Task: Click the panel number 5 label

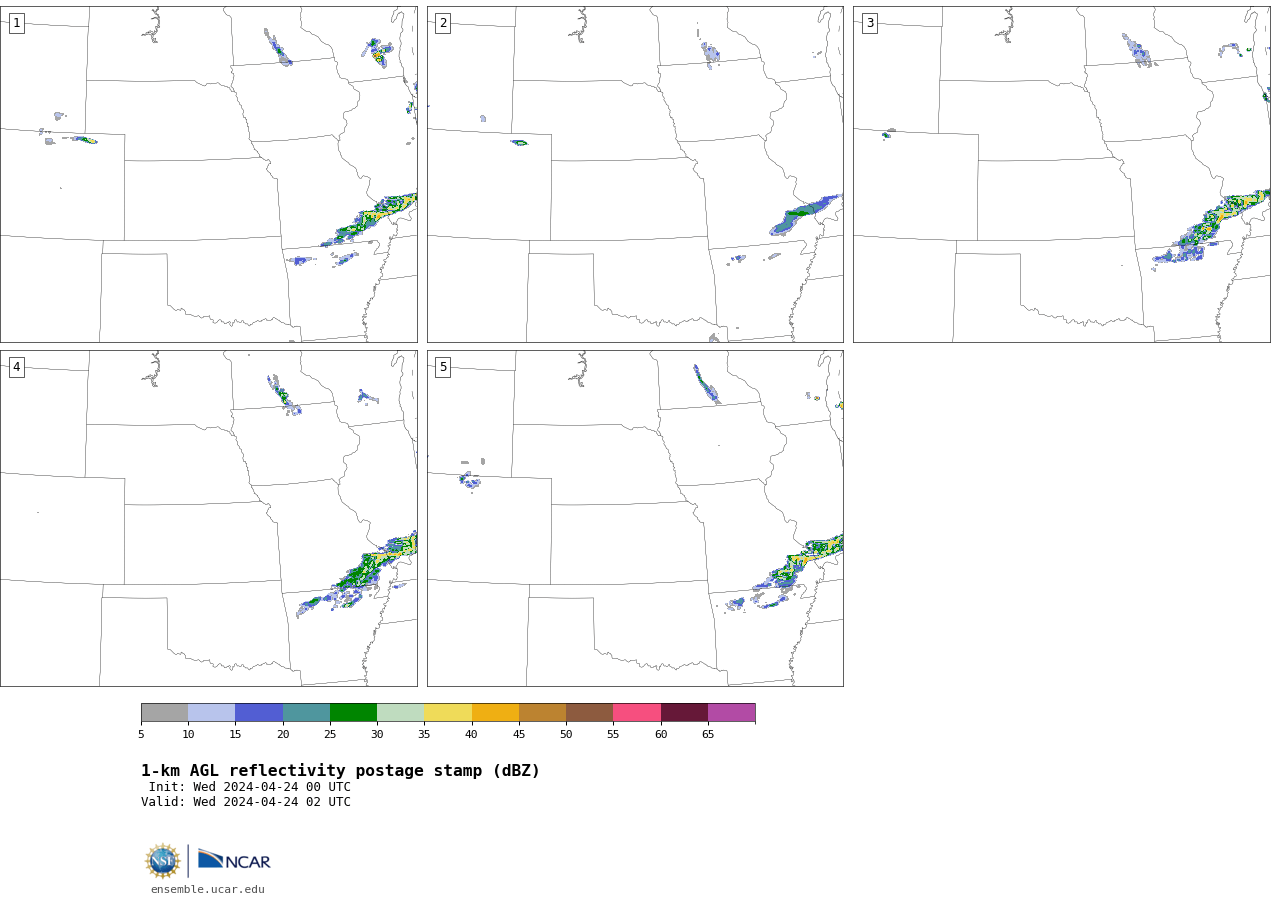Action: click(x=443, y=367)
